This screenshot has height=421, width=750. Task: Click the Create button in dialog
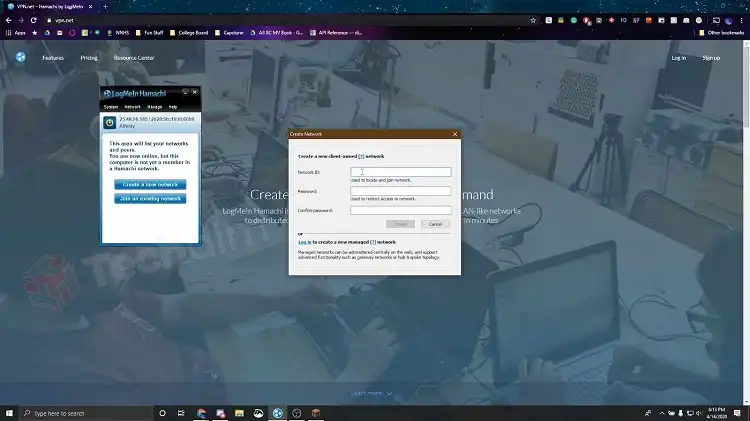[x=400, y=224]
